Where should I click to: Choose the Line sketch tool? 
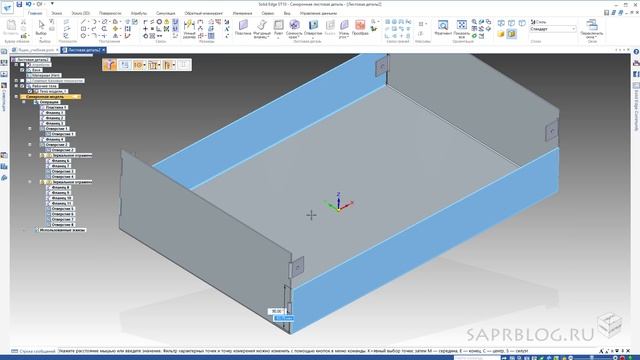83,22
